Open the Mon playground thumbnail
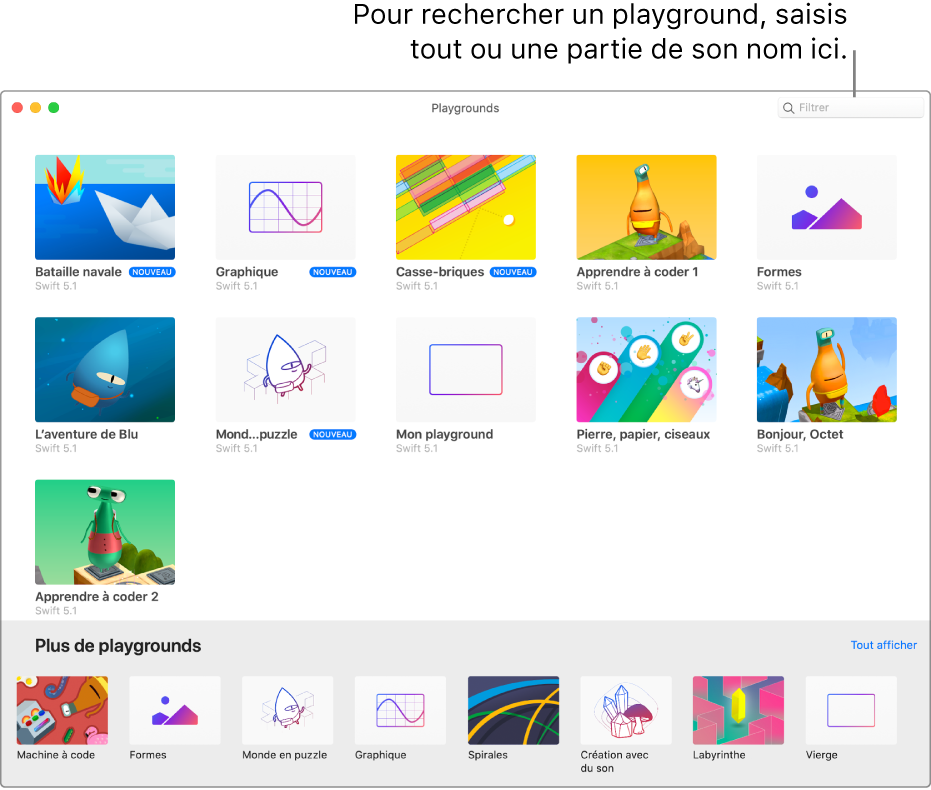Image resolution: width=931 pixels, height=790 pixels. (x=466, y=370)
